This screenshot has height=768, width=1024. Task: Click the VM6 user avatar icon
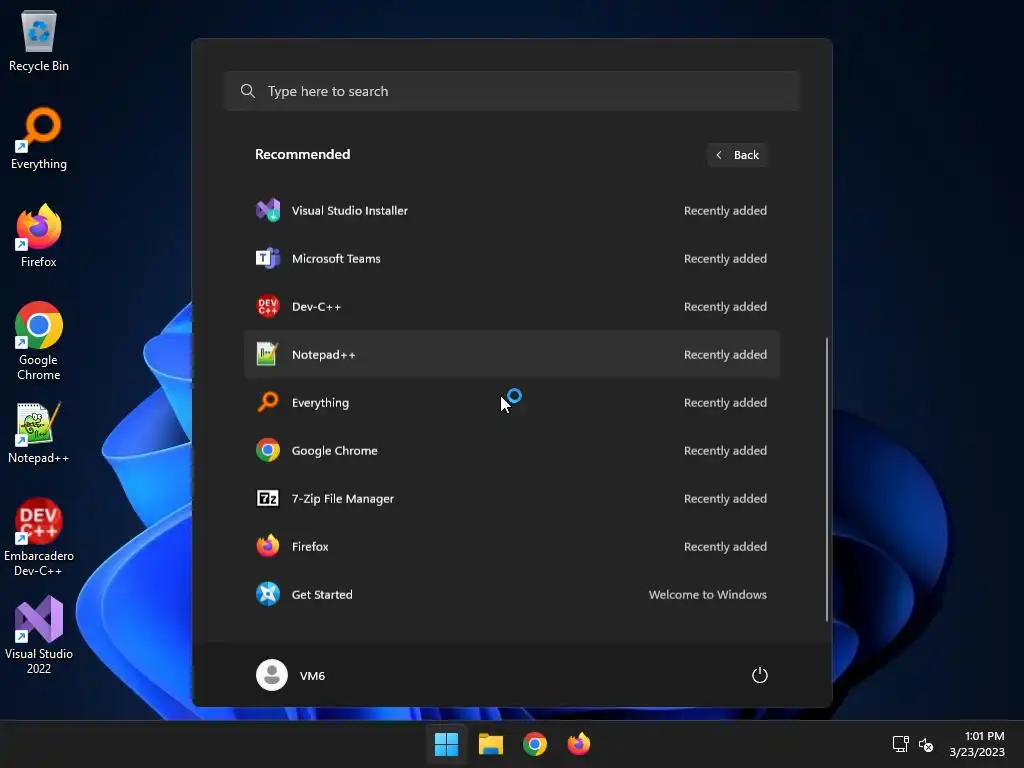click(x=272, y=675)
